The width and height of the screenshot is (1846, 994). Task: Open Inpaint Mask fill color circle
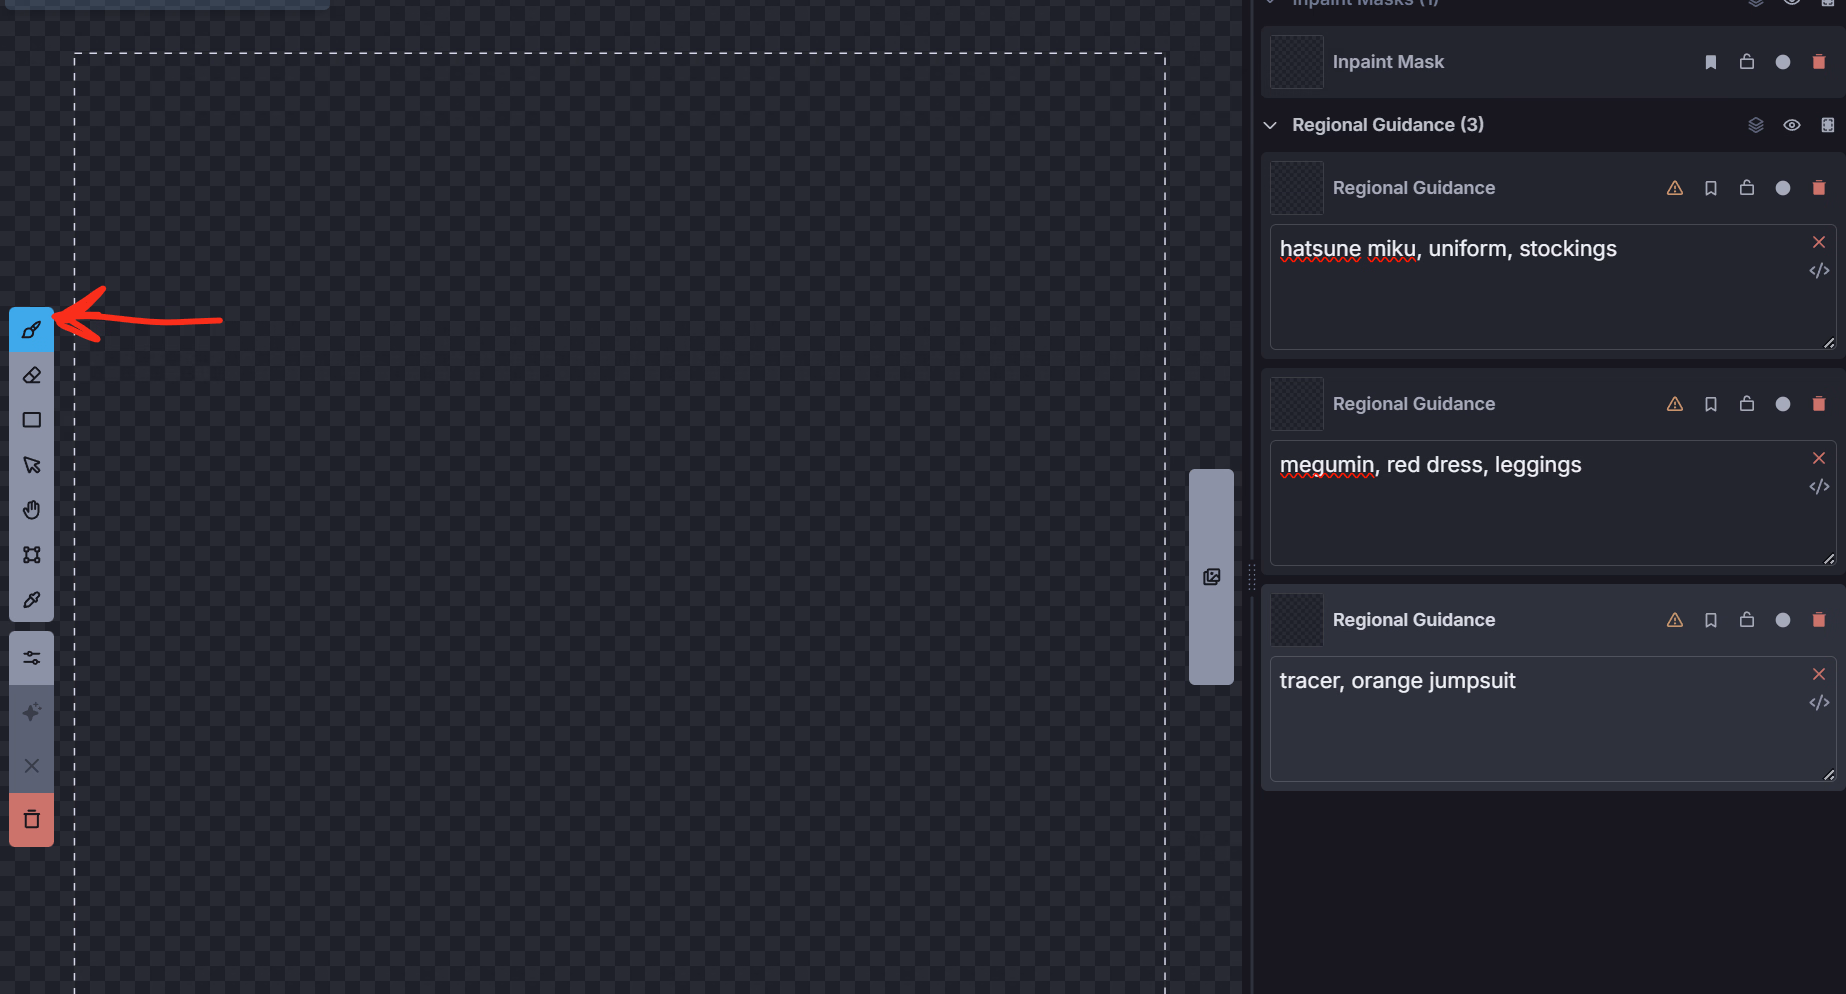click(1783, 62)
